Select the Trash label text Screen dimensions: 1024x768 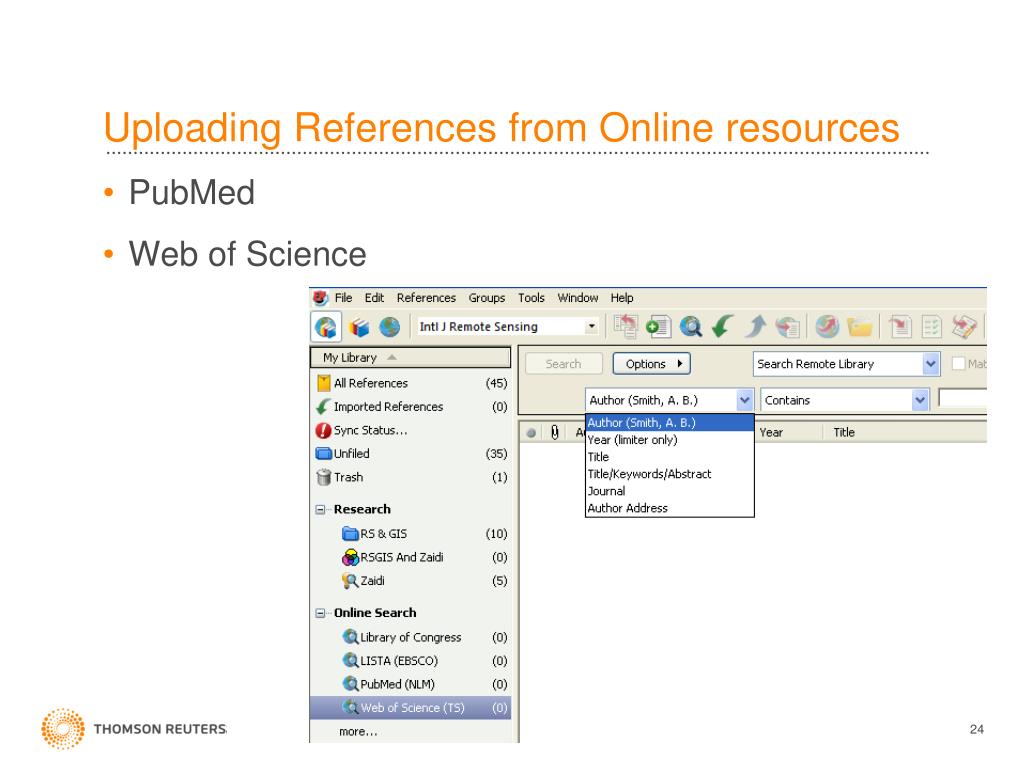[x=348, y=477]
